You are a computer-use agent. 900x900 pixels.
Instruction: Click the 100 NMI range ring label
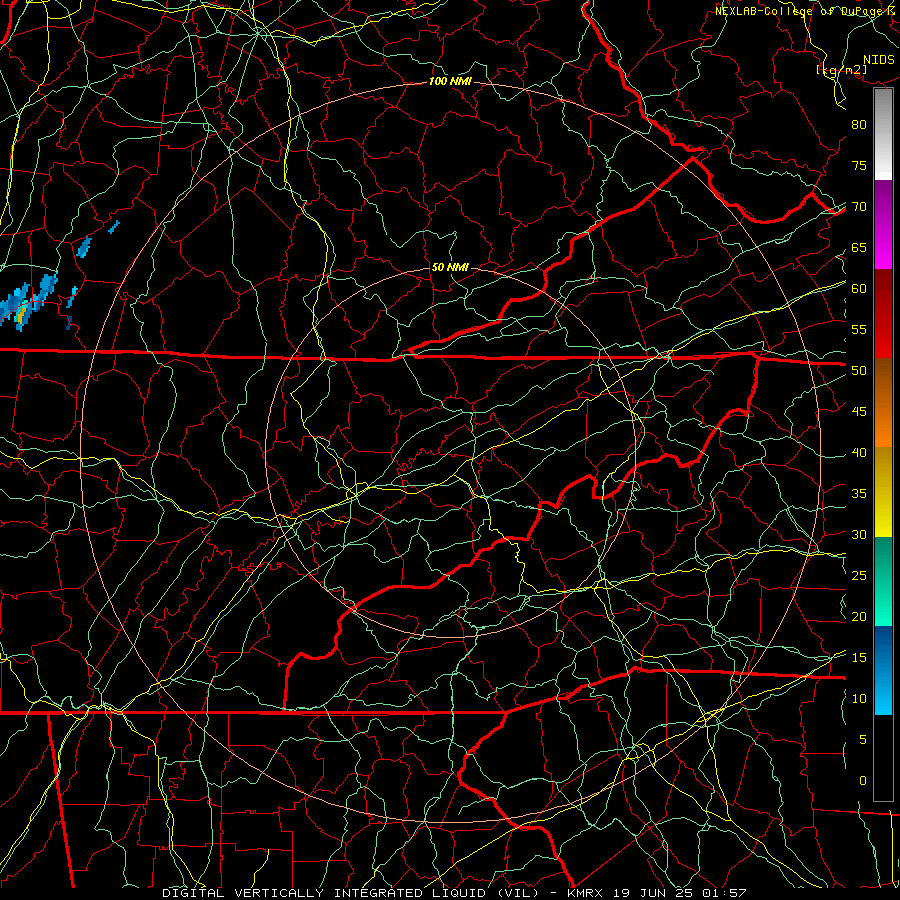point(450,82)
